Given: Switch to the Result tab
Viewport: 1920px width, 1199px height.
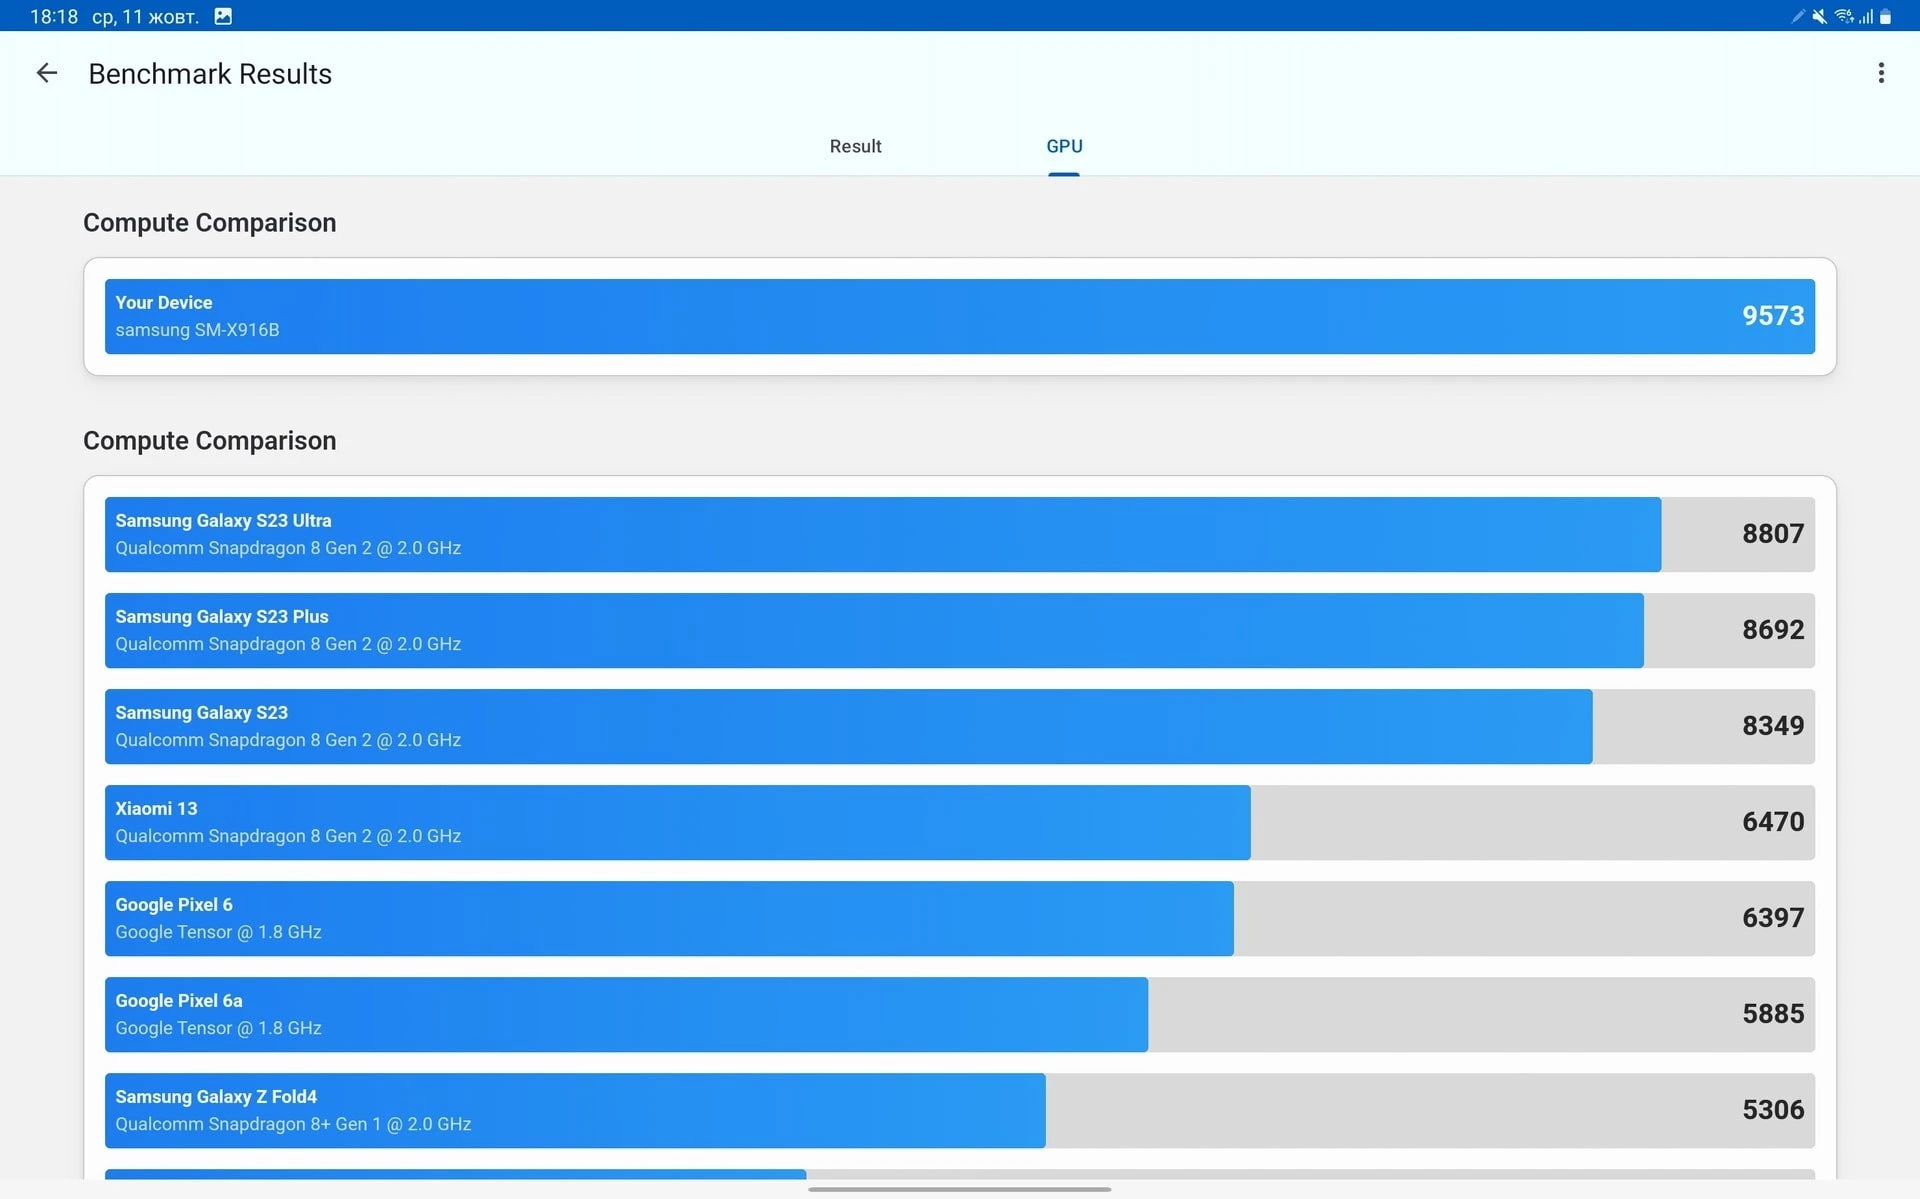Looking at the screenshot, I should (x=855, y=146).
